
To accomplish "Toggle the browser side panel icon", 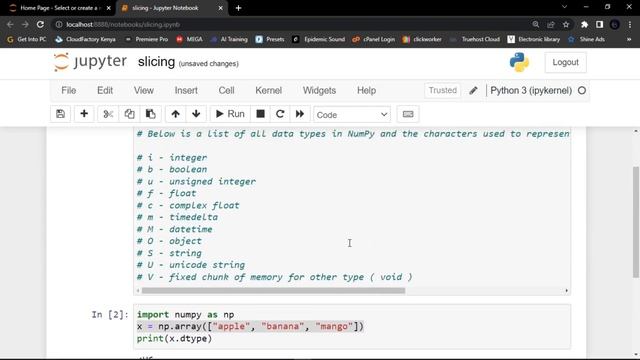I will [600, 24].
